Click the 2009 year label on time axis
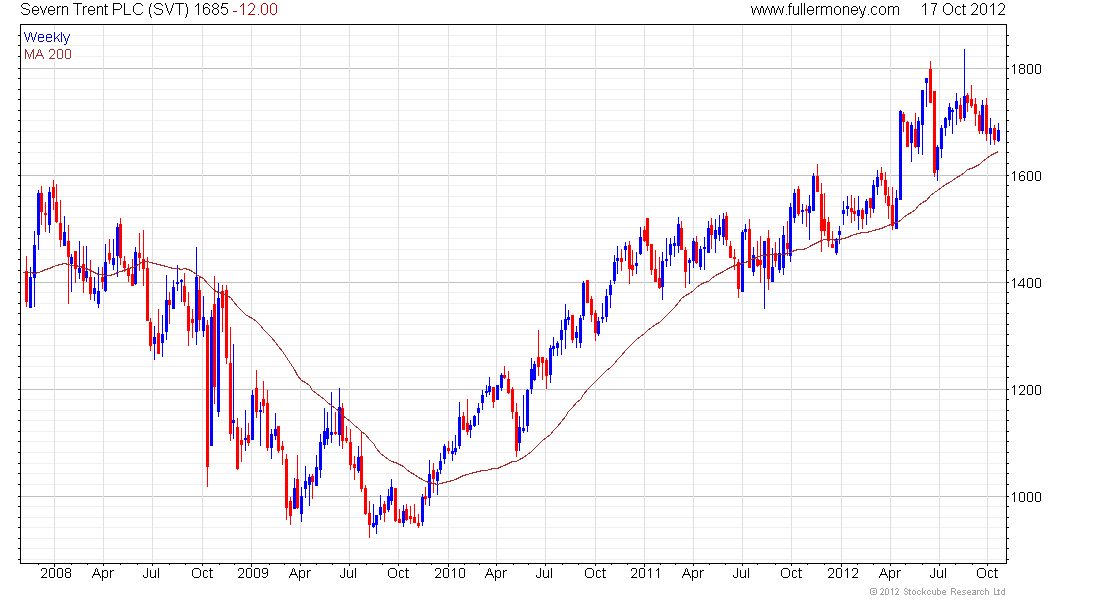The height and width of the screenshot is (600, 1100). 253,573
